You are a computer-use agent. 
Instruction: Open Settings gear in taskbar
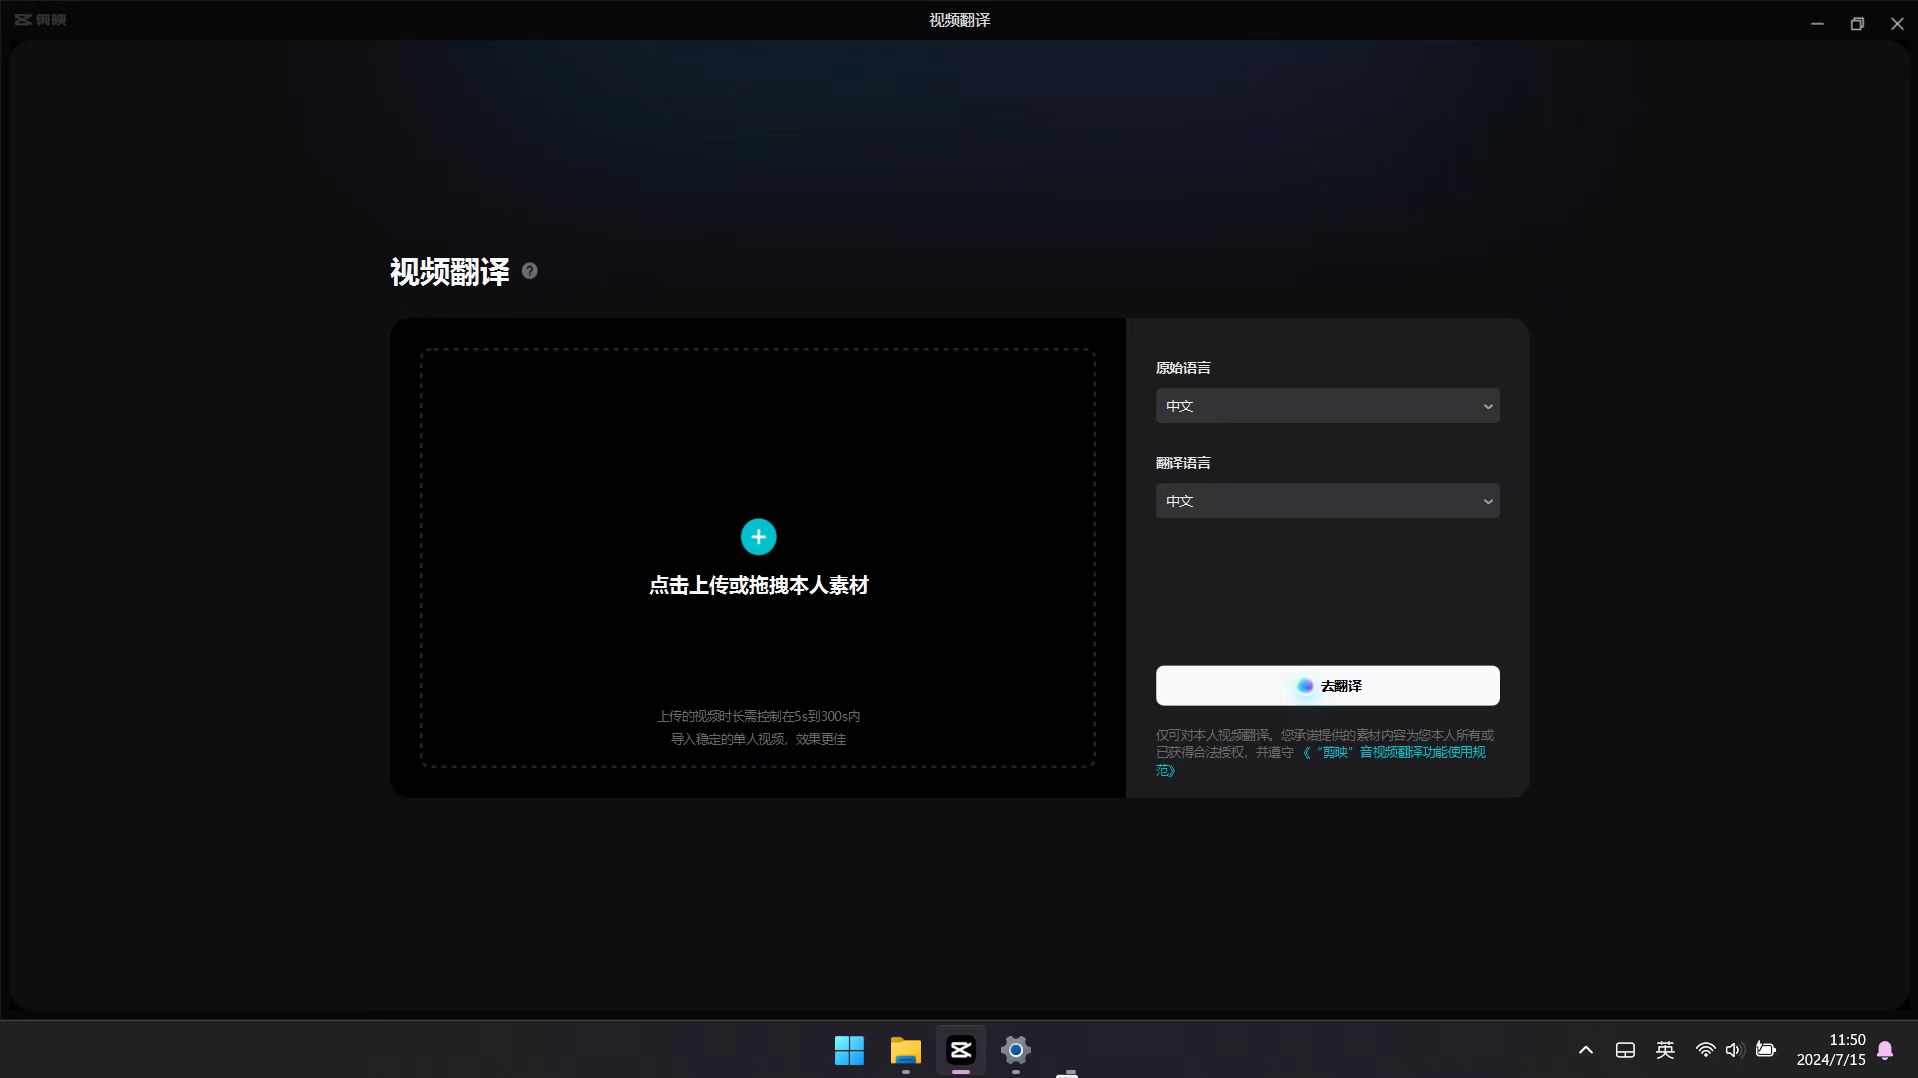point(1015,1050)
